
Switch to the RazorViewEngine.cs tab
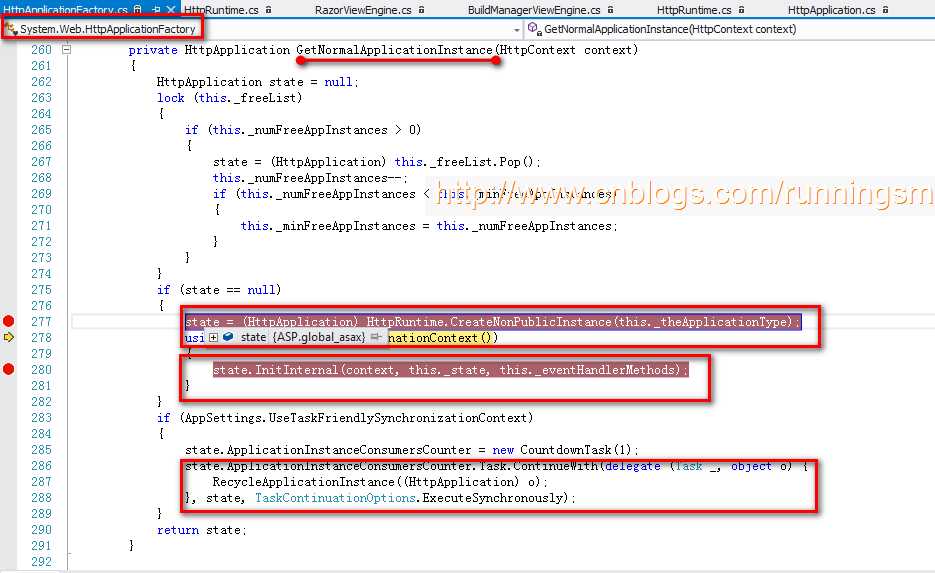363,10
